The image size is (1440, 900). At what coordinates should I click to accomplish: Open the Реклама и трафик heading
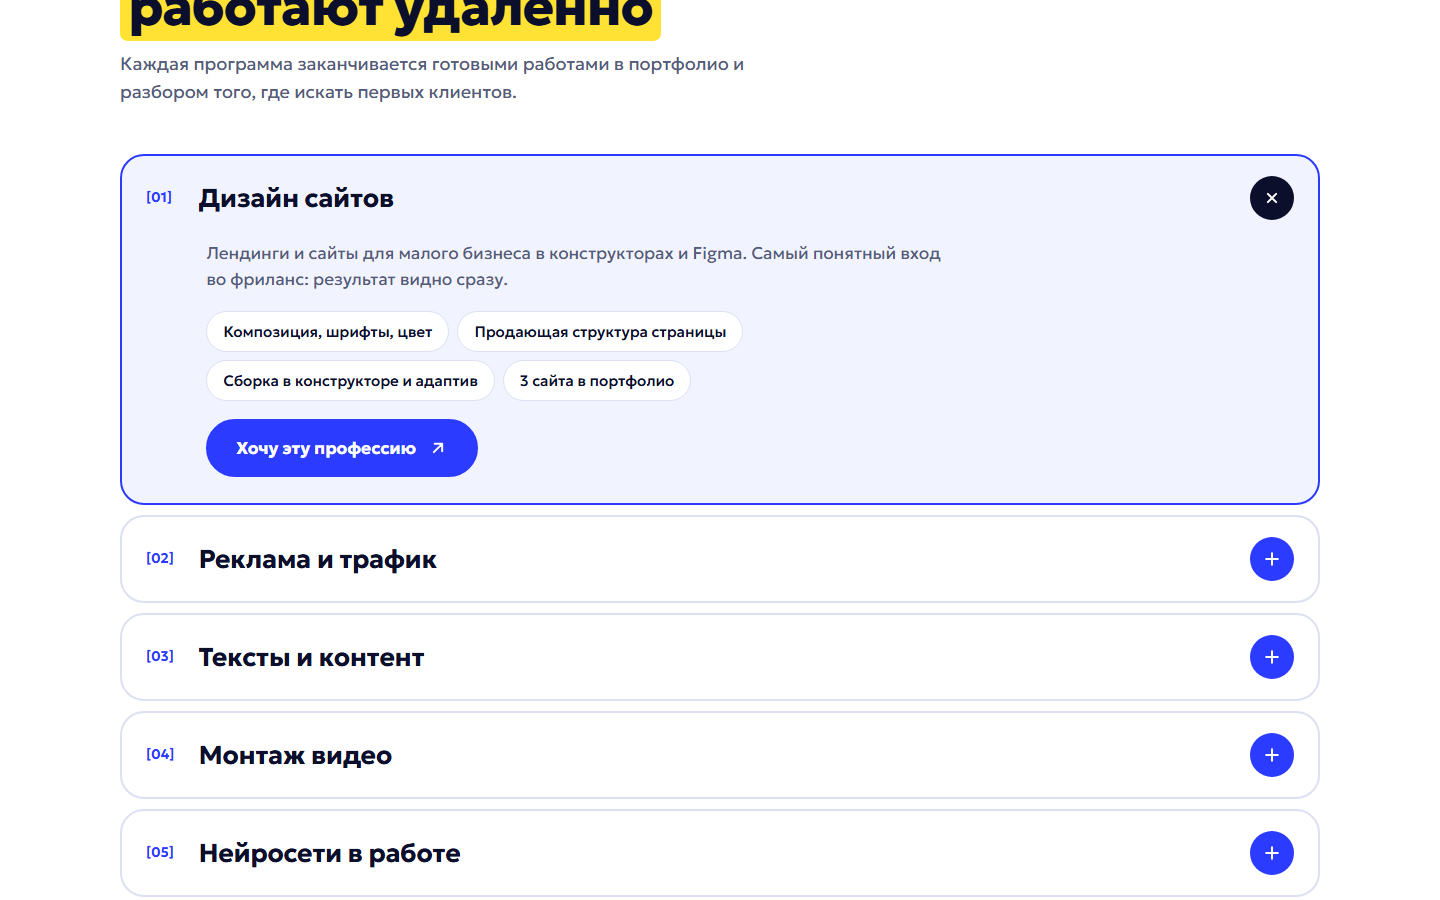pyautogui.click(x=318, y=559)
